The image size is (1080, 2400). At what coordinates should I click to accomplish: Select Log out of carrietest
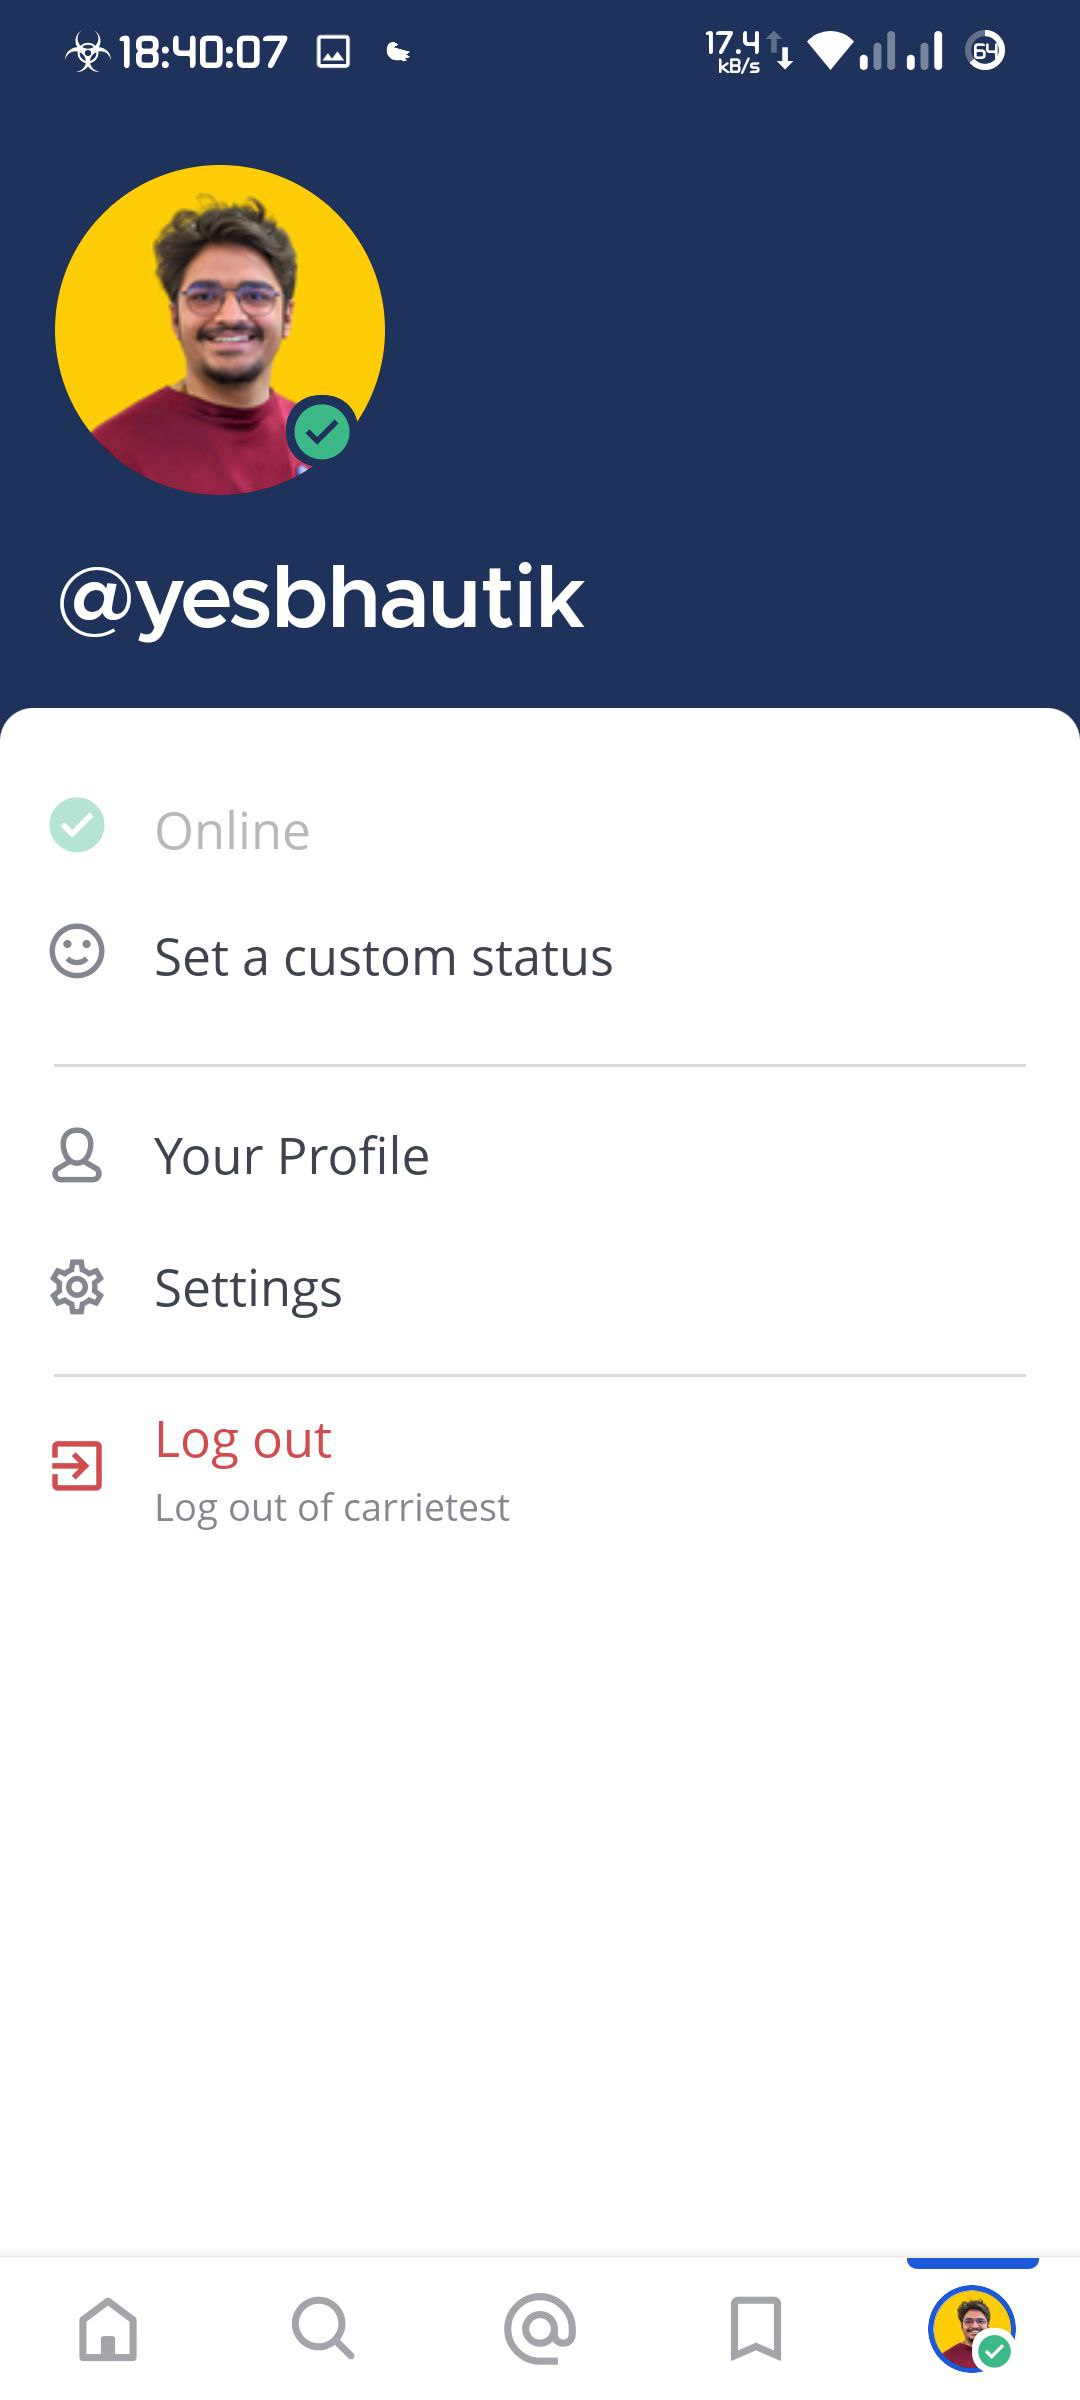coord(331,1506)
